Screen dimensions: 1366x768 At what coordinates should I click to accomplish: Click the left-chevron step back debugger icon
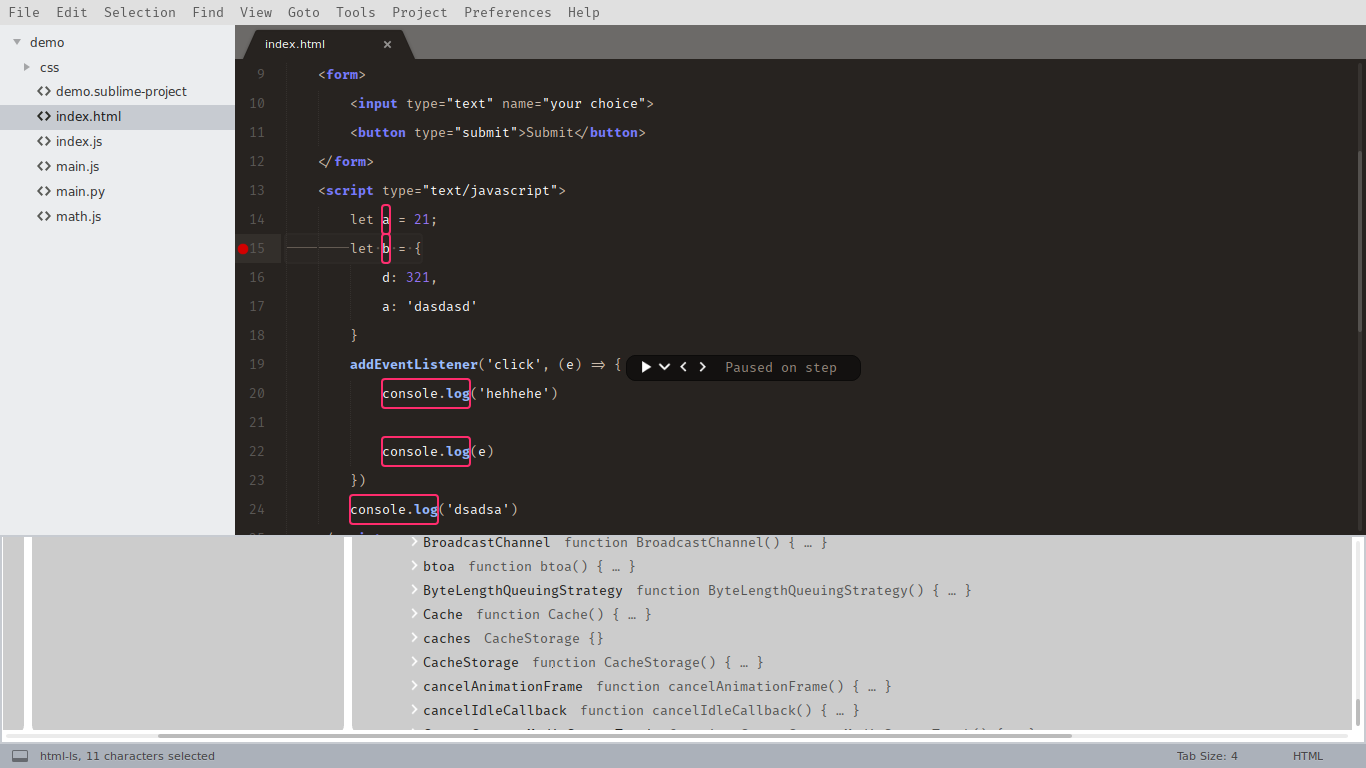click(684, 367)
